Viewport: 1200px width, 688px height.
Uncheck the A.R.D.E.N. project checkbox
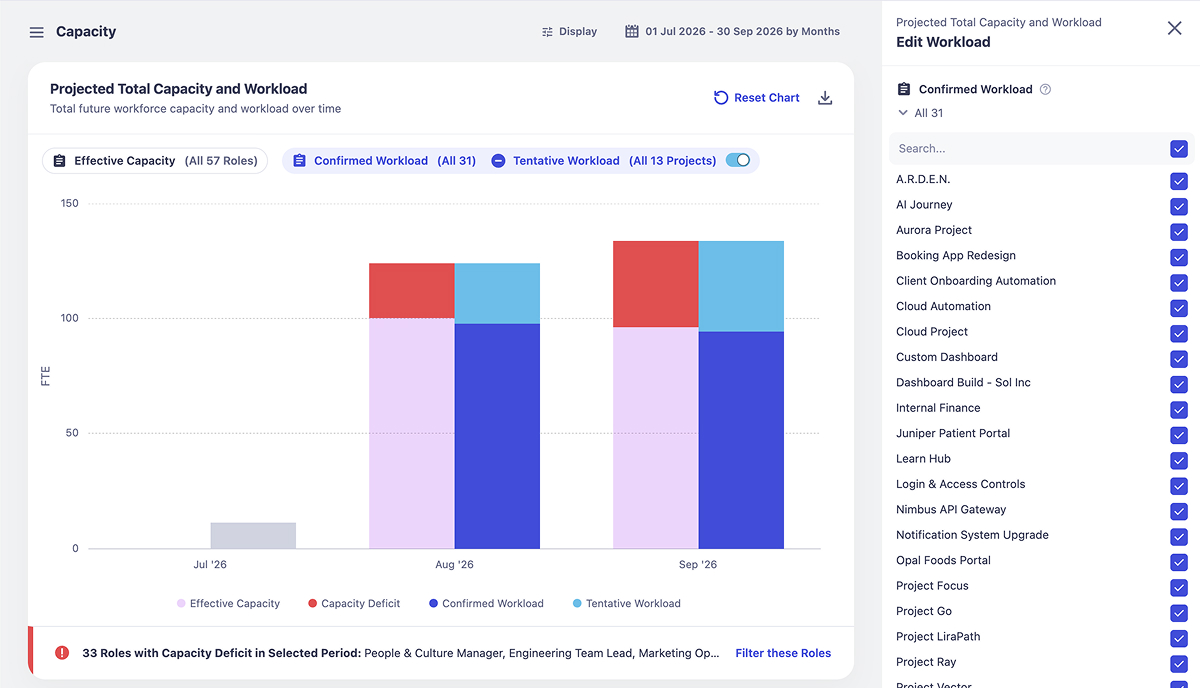tap(1179, 181)
